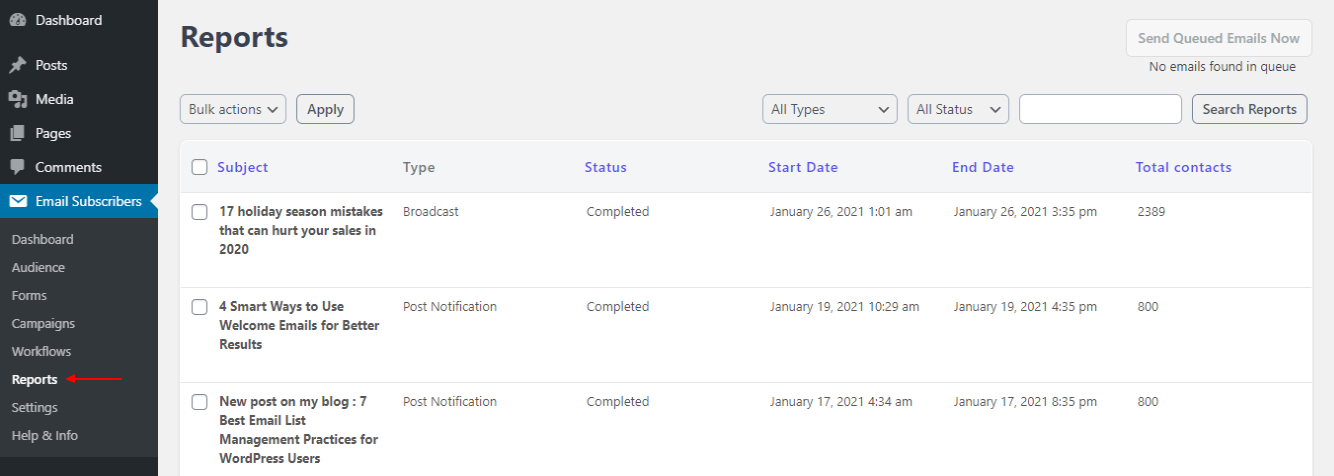Image resolution: width=1334 pixels, height=476 pixels.
Task: Click the Posts pushpin icon
Action: (x=18, y=65)
